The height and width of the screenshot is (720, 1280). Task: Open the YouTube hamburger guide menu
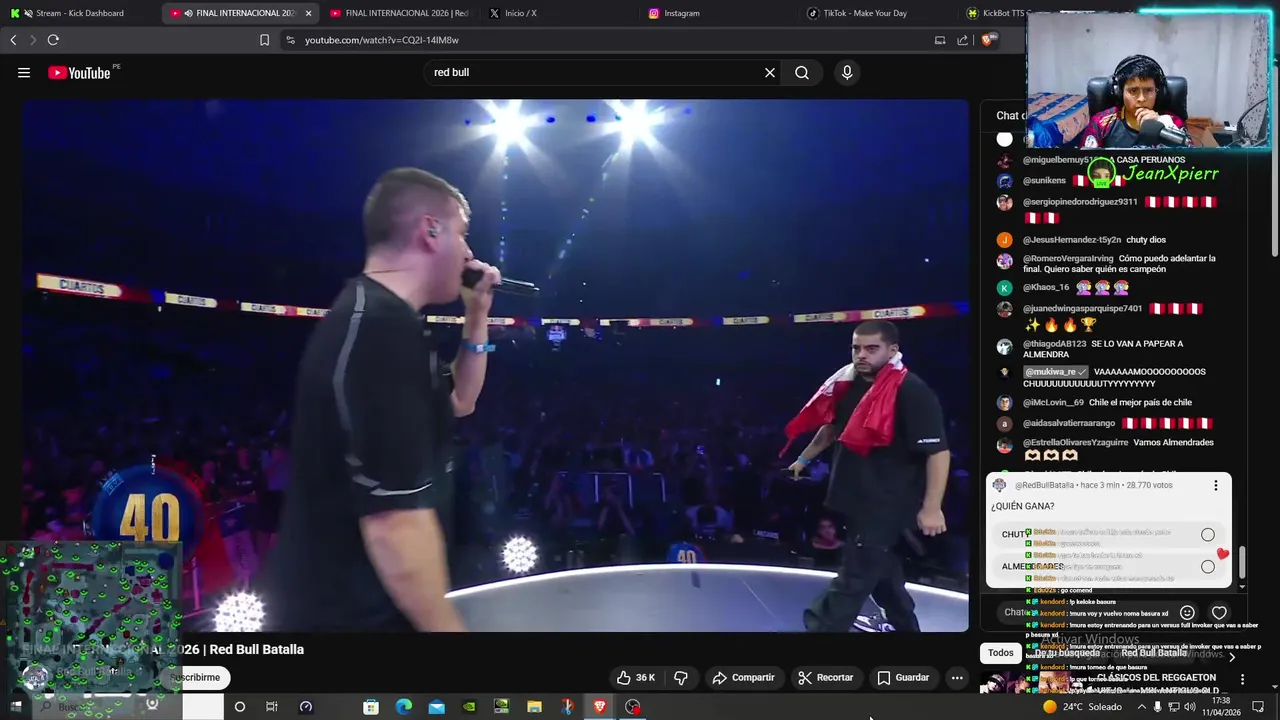pyautogui.click(x=24, y=72)
